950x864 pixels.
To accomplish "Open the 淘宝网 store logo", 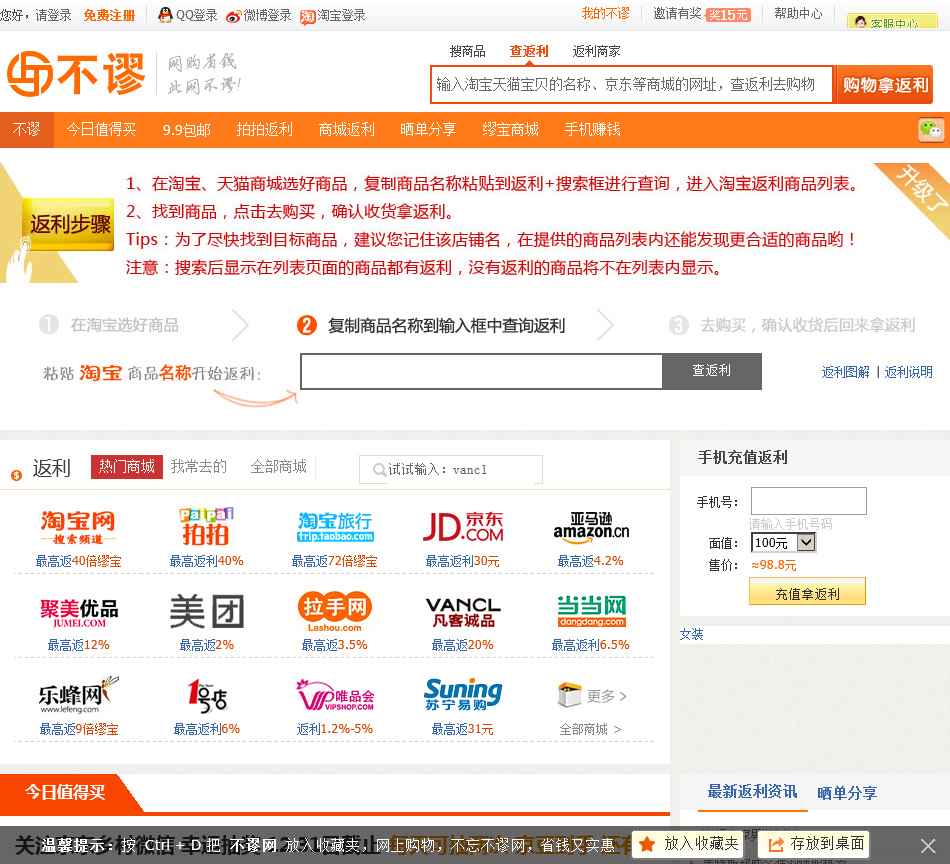I will (78, 526).
